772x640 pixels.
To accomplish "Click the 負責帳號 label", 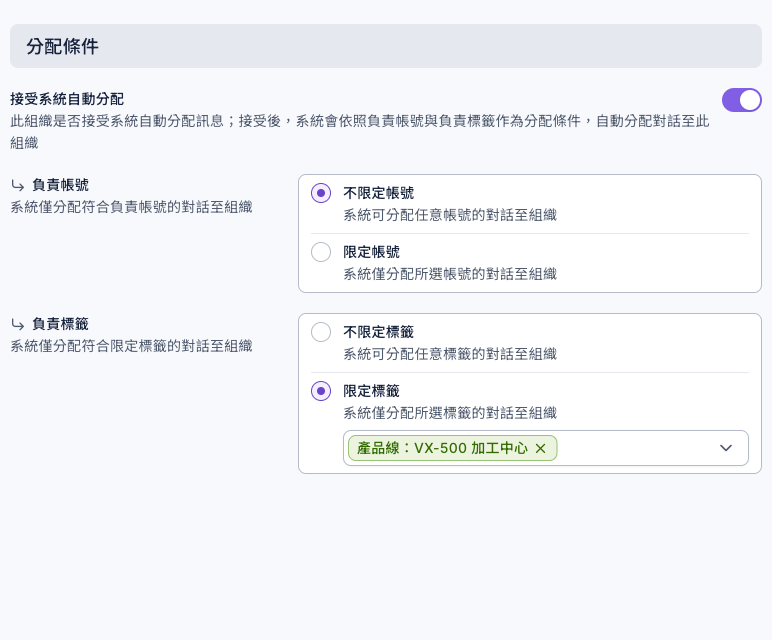I will (60, 185).
